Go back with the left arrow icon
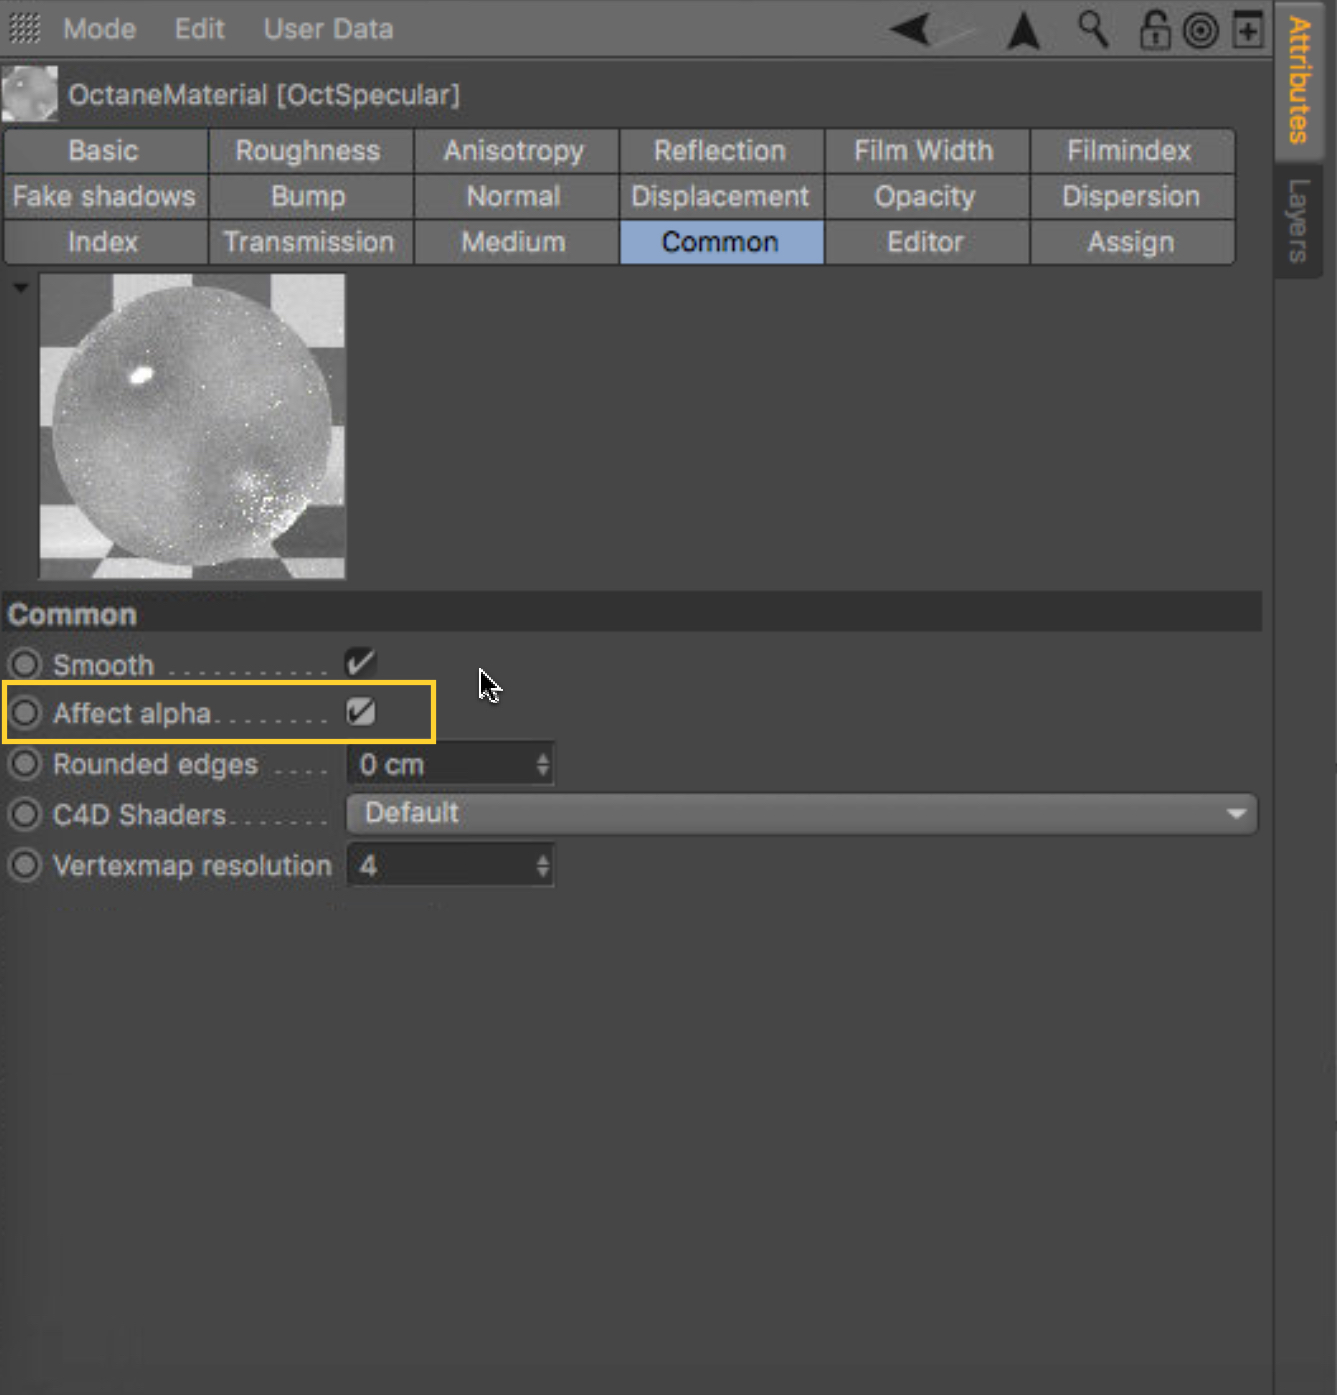This screenshot has height=1395, width=1337. point(911,29)
